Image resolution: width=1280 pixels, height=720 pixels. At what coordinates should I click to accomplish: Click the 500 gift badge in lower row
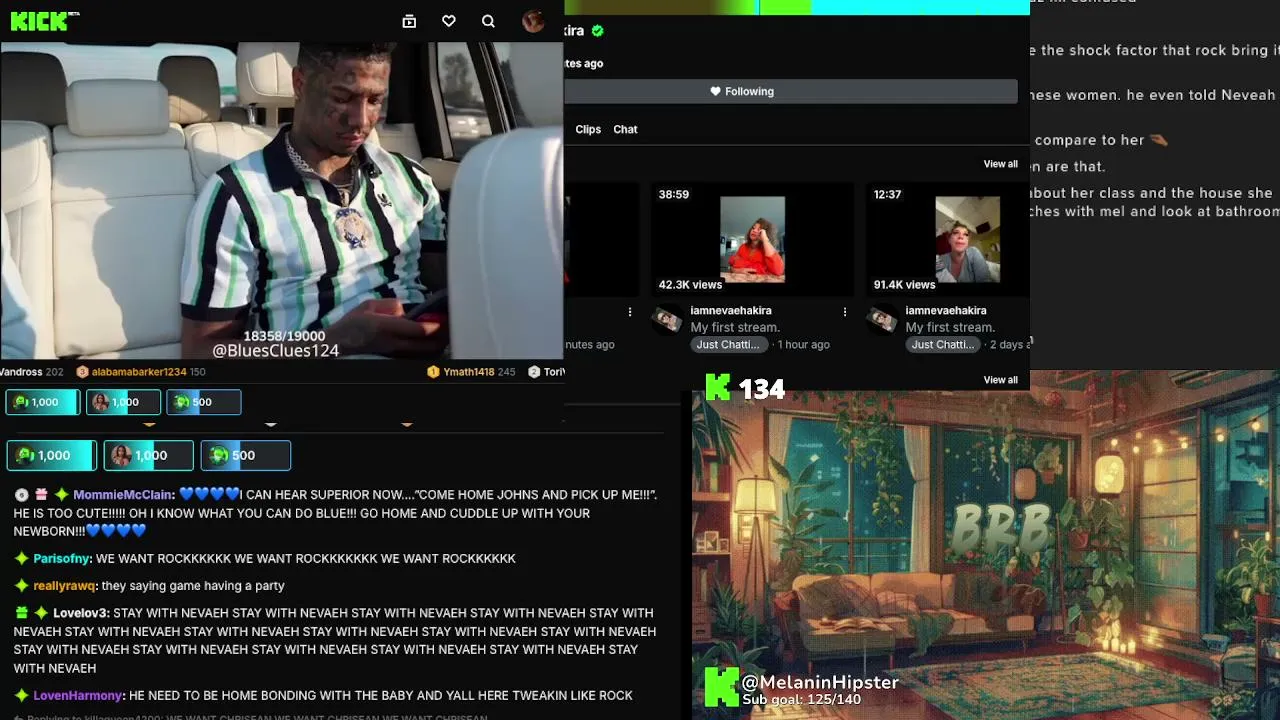(x=246, y=456)
